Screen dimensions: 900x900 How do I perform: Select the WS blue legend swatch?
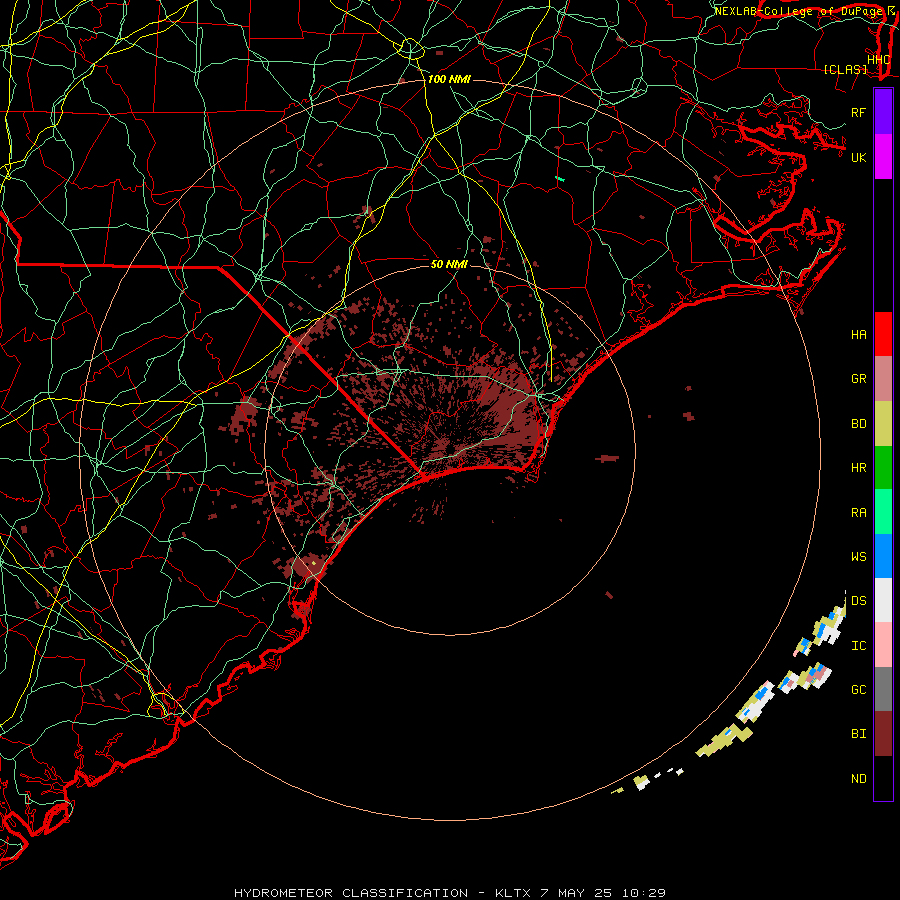(x=883, y=556)
